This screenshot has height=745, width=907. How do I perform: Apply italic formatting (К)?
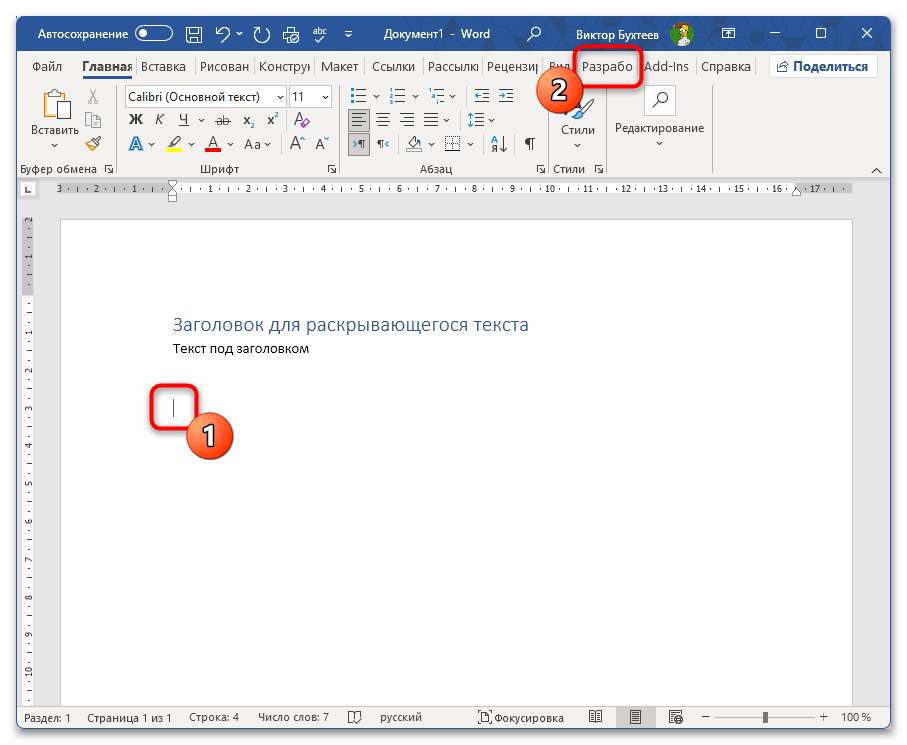point(159,120)
